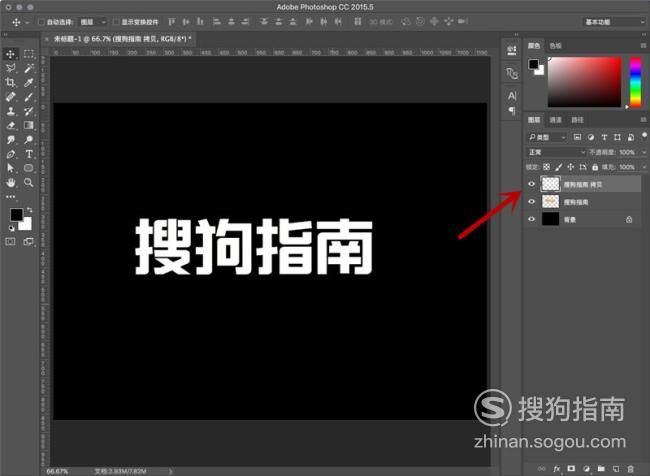The image size is (650, 476).
Task: Select the Brush tool
Action: click(x=29, y=97)
